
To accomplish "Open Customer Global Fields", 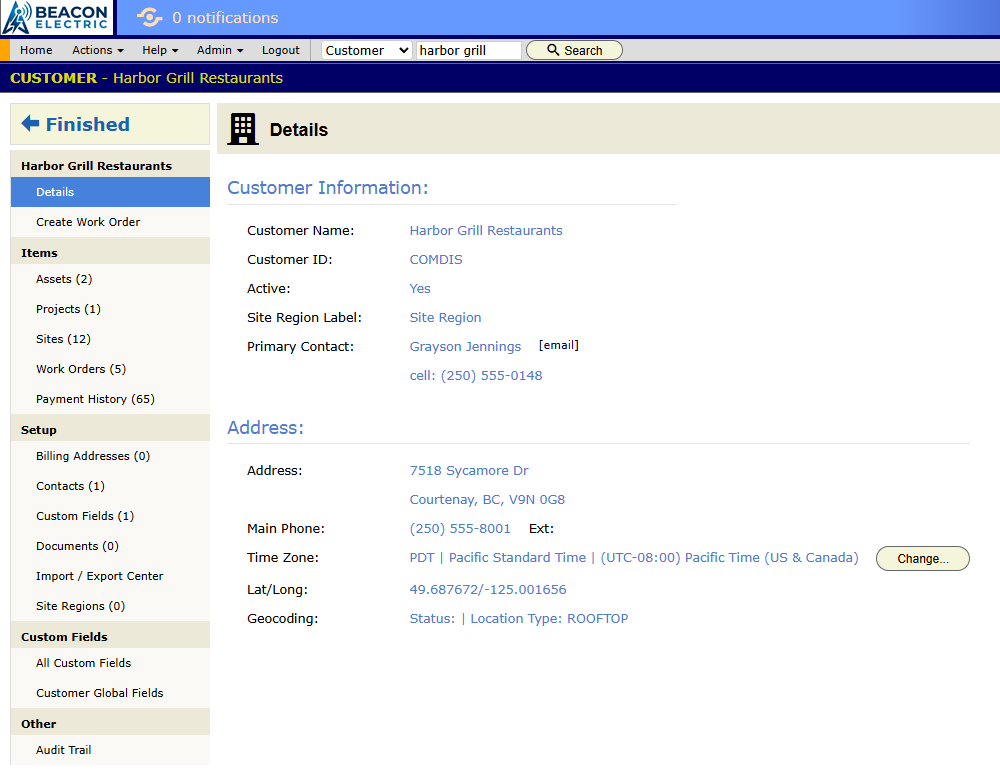I will pos(110,693).
